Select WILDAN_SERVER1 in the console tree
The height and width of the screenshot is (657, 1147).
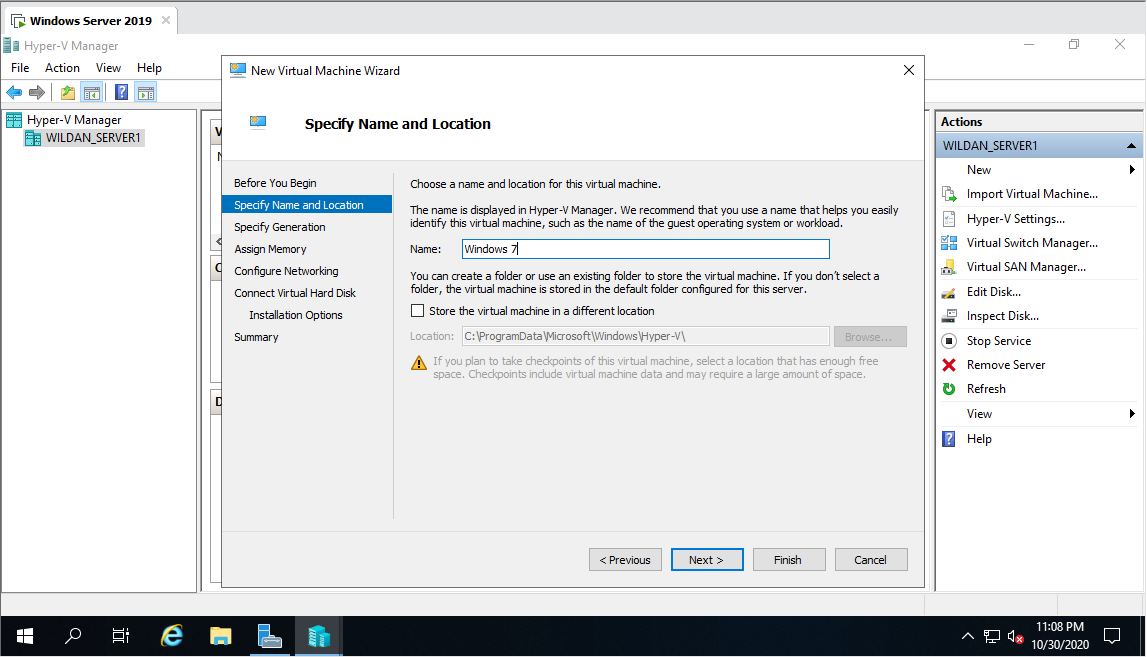93,138
